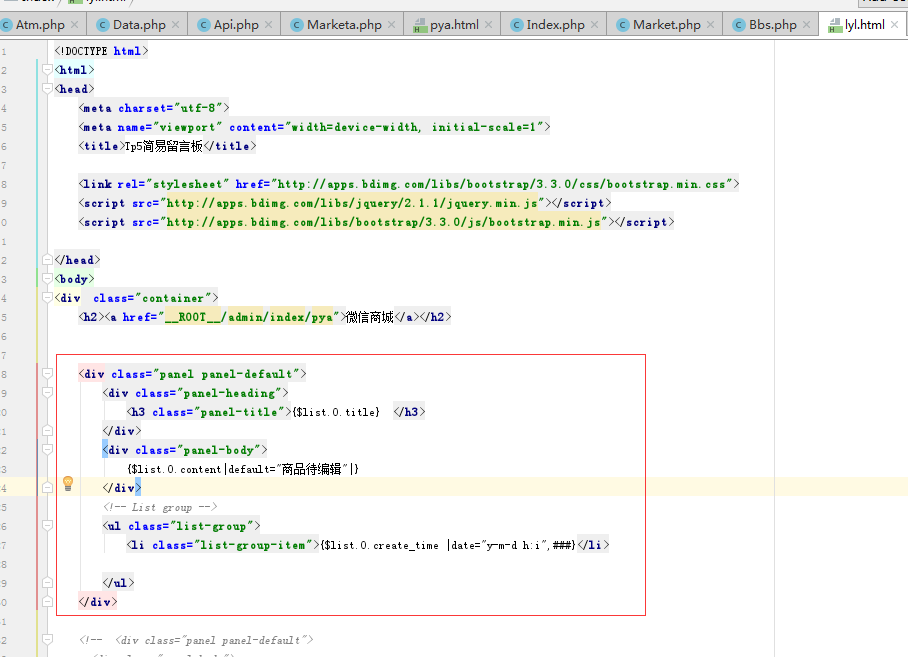Click the date="y-m-d h:i" filter text
908x657 pixels.
point(500,545)
